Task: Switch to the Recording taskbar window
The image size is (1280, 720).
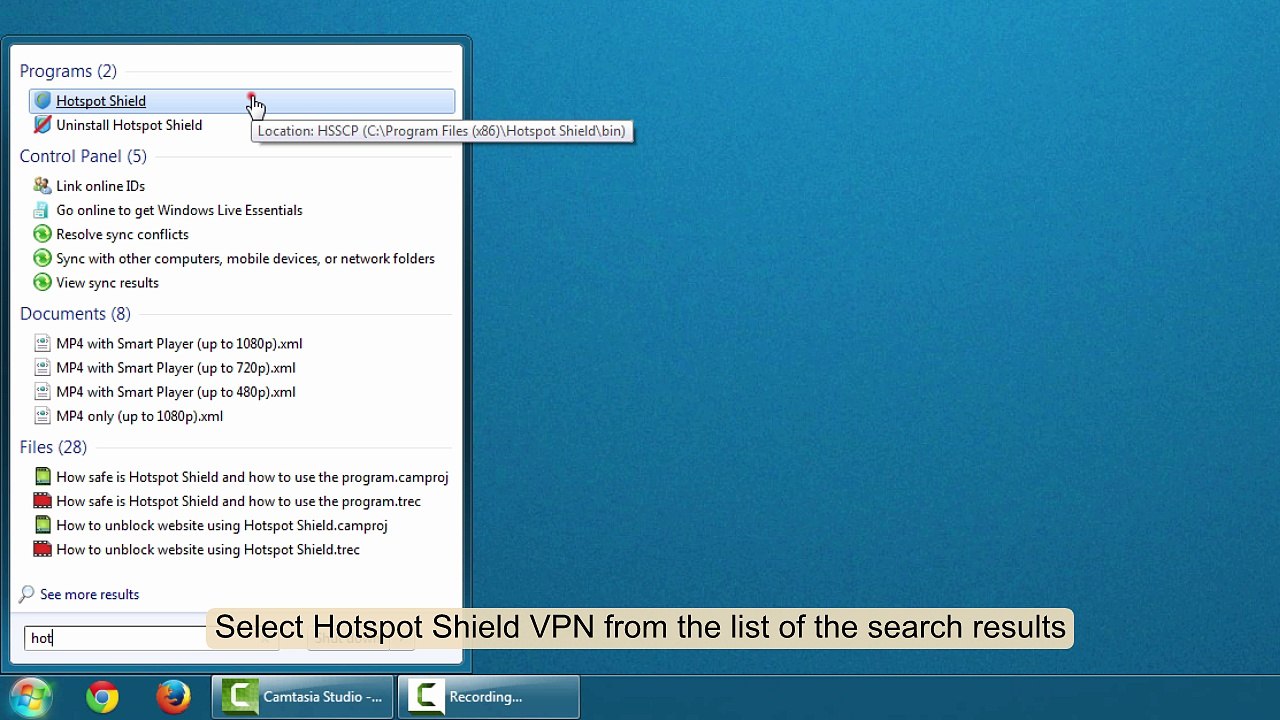Action: (488, 697)
